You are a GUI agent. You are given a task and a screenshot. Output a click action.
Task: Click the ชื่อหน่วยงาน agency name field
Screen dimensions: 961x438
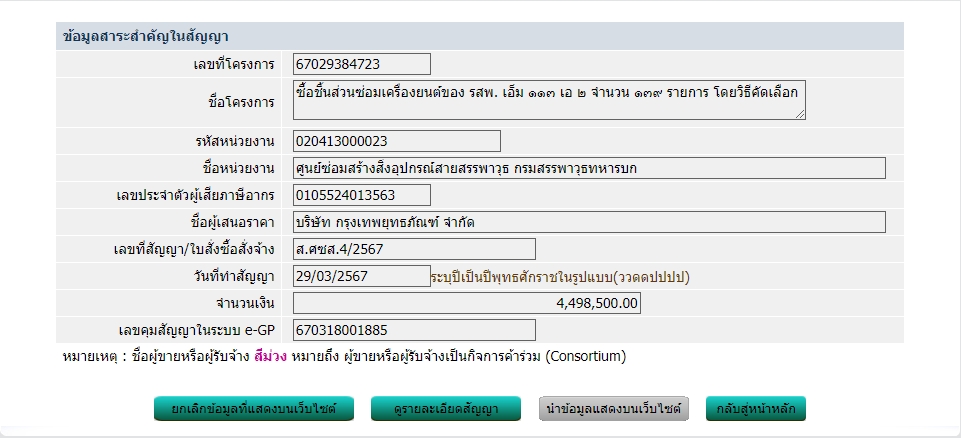coord(589,168)
